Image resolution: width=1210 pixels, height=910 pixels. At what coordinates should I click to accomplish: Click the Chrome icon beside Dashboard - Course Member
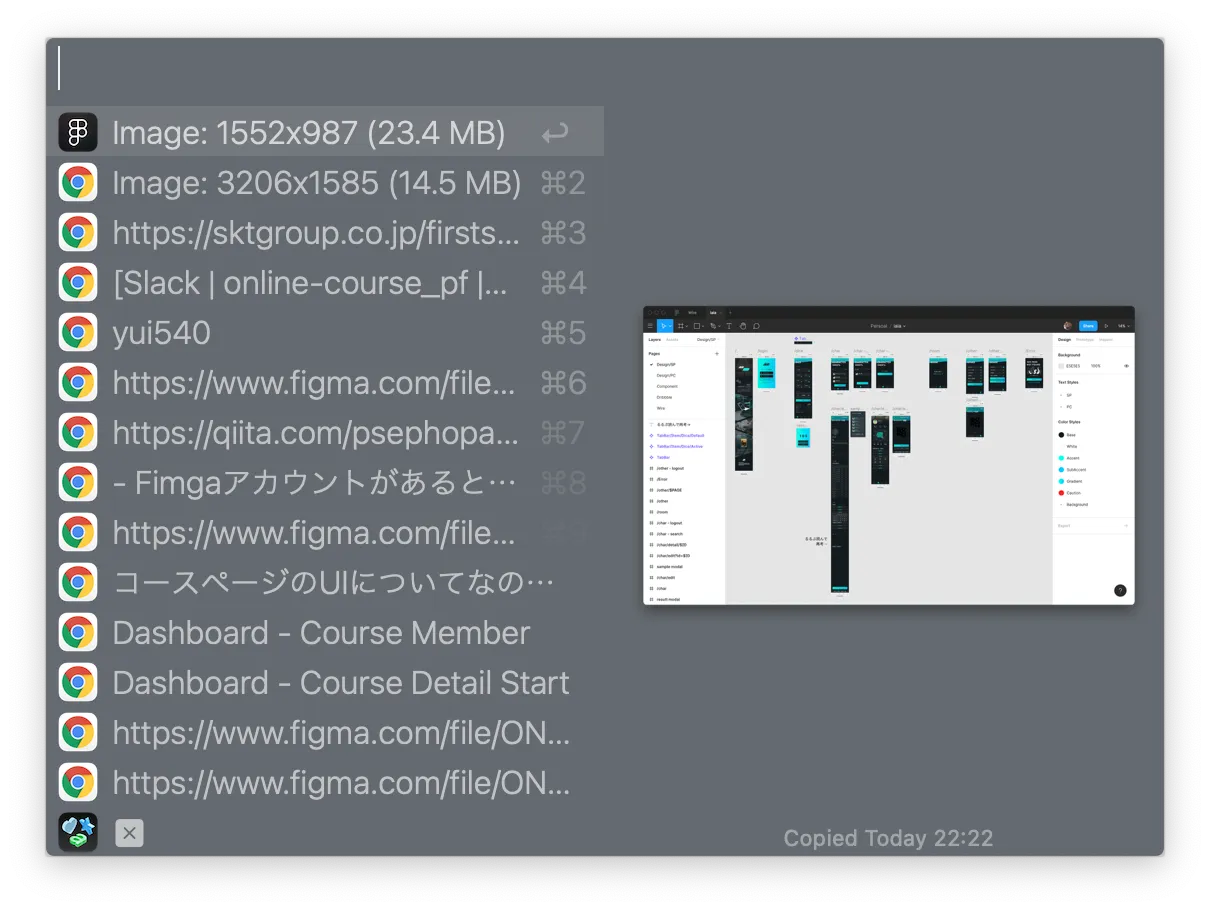78,632
